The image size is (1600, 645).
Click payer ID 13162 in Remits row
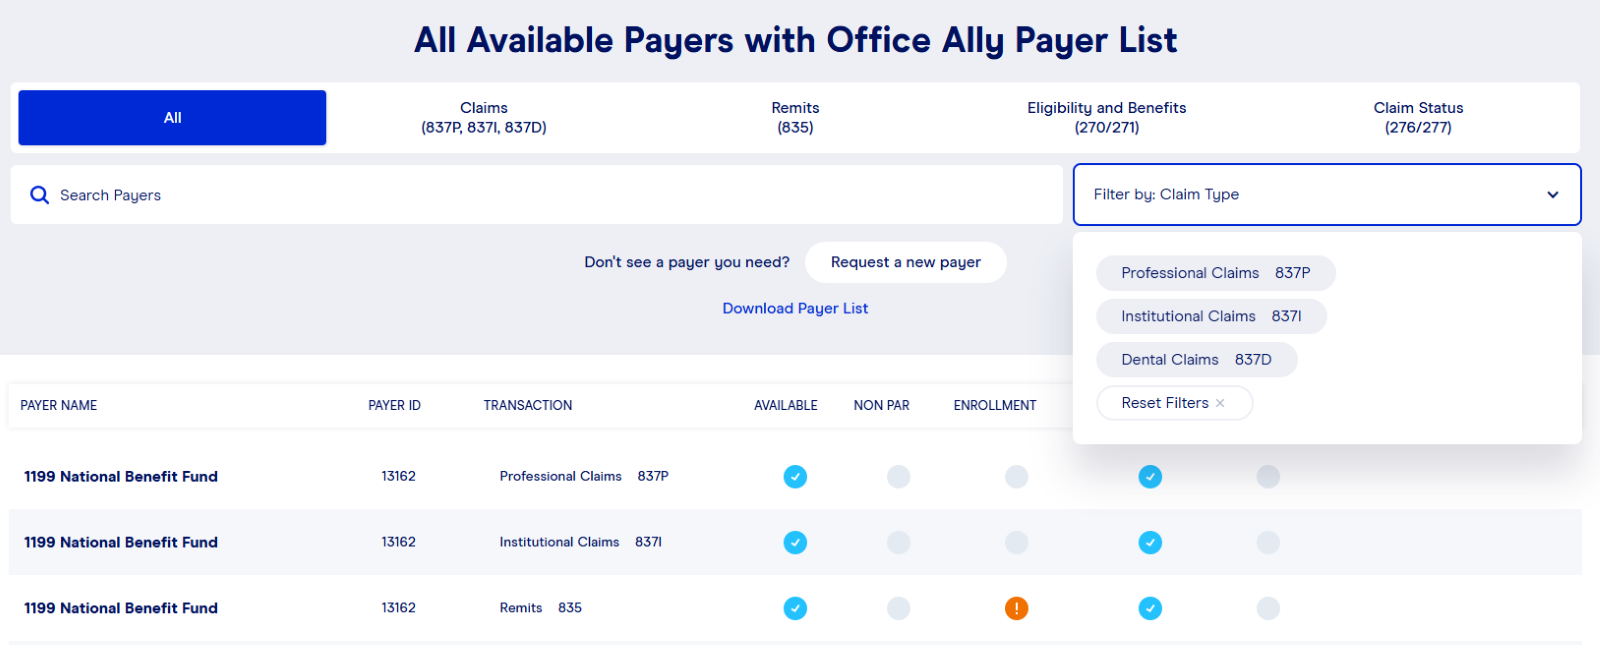398,608
